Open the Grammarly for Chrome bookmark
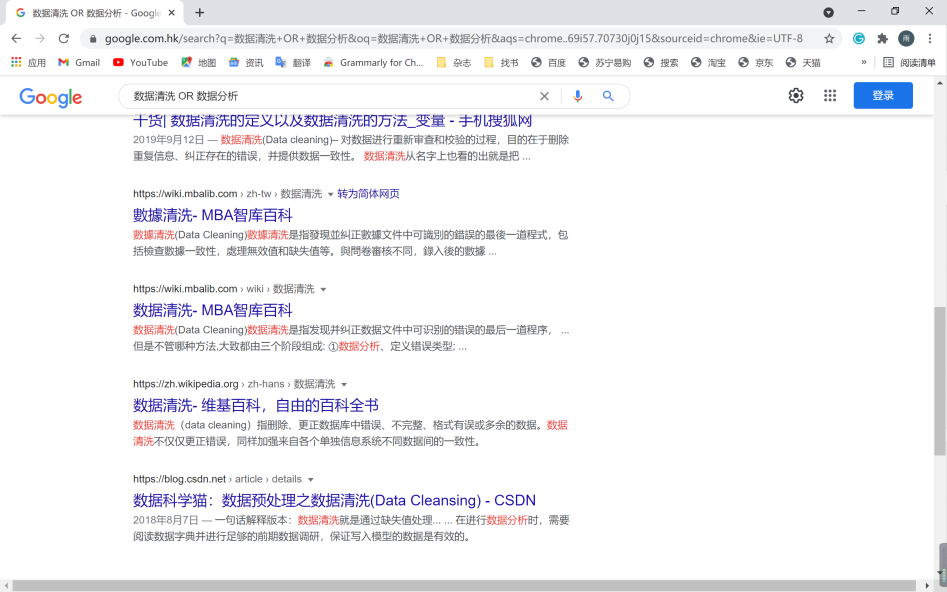 pos(373,62)
